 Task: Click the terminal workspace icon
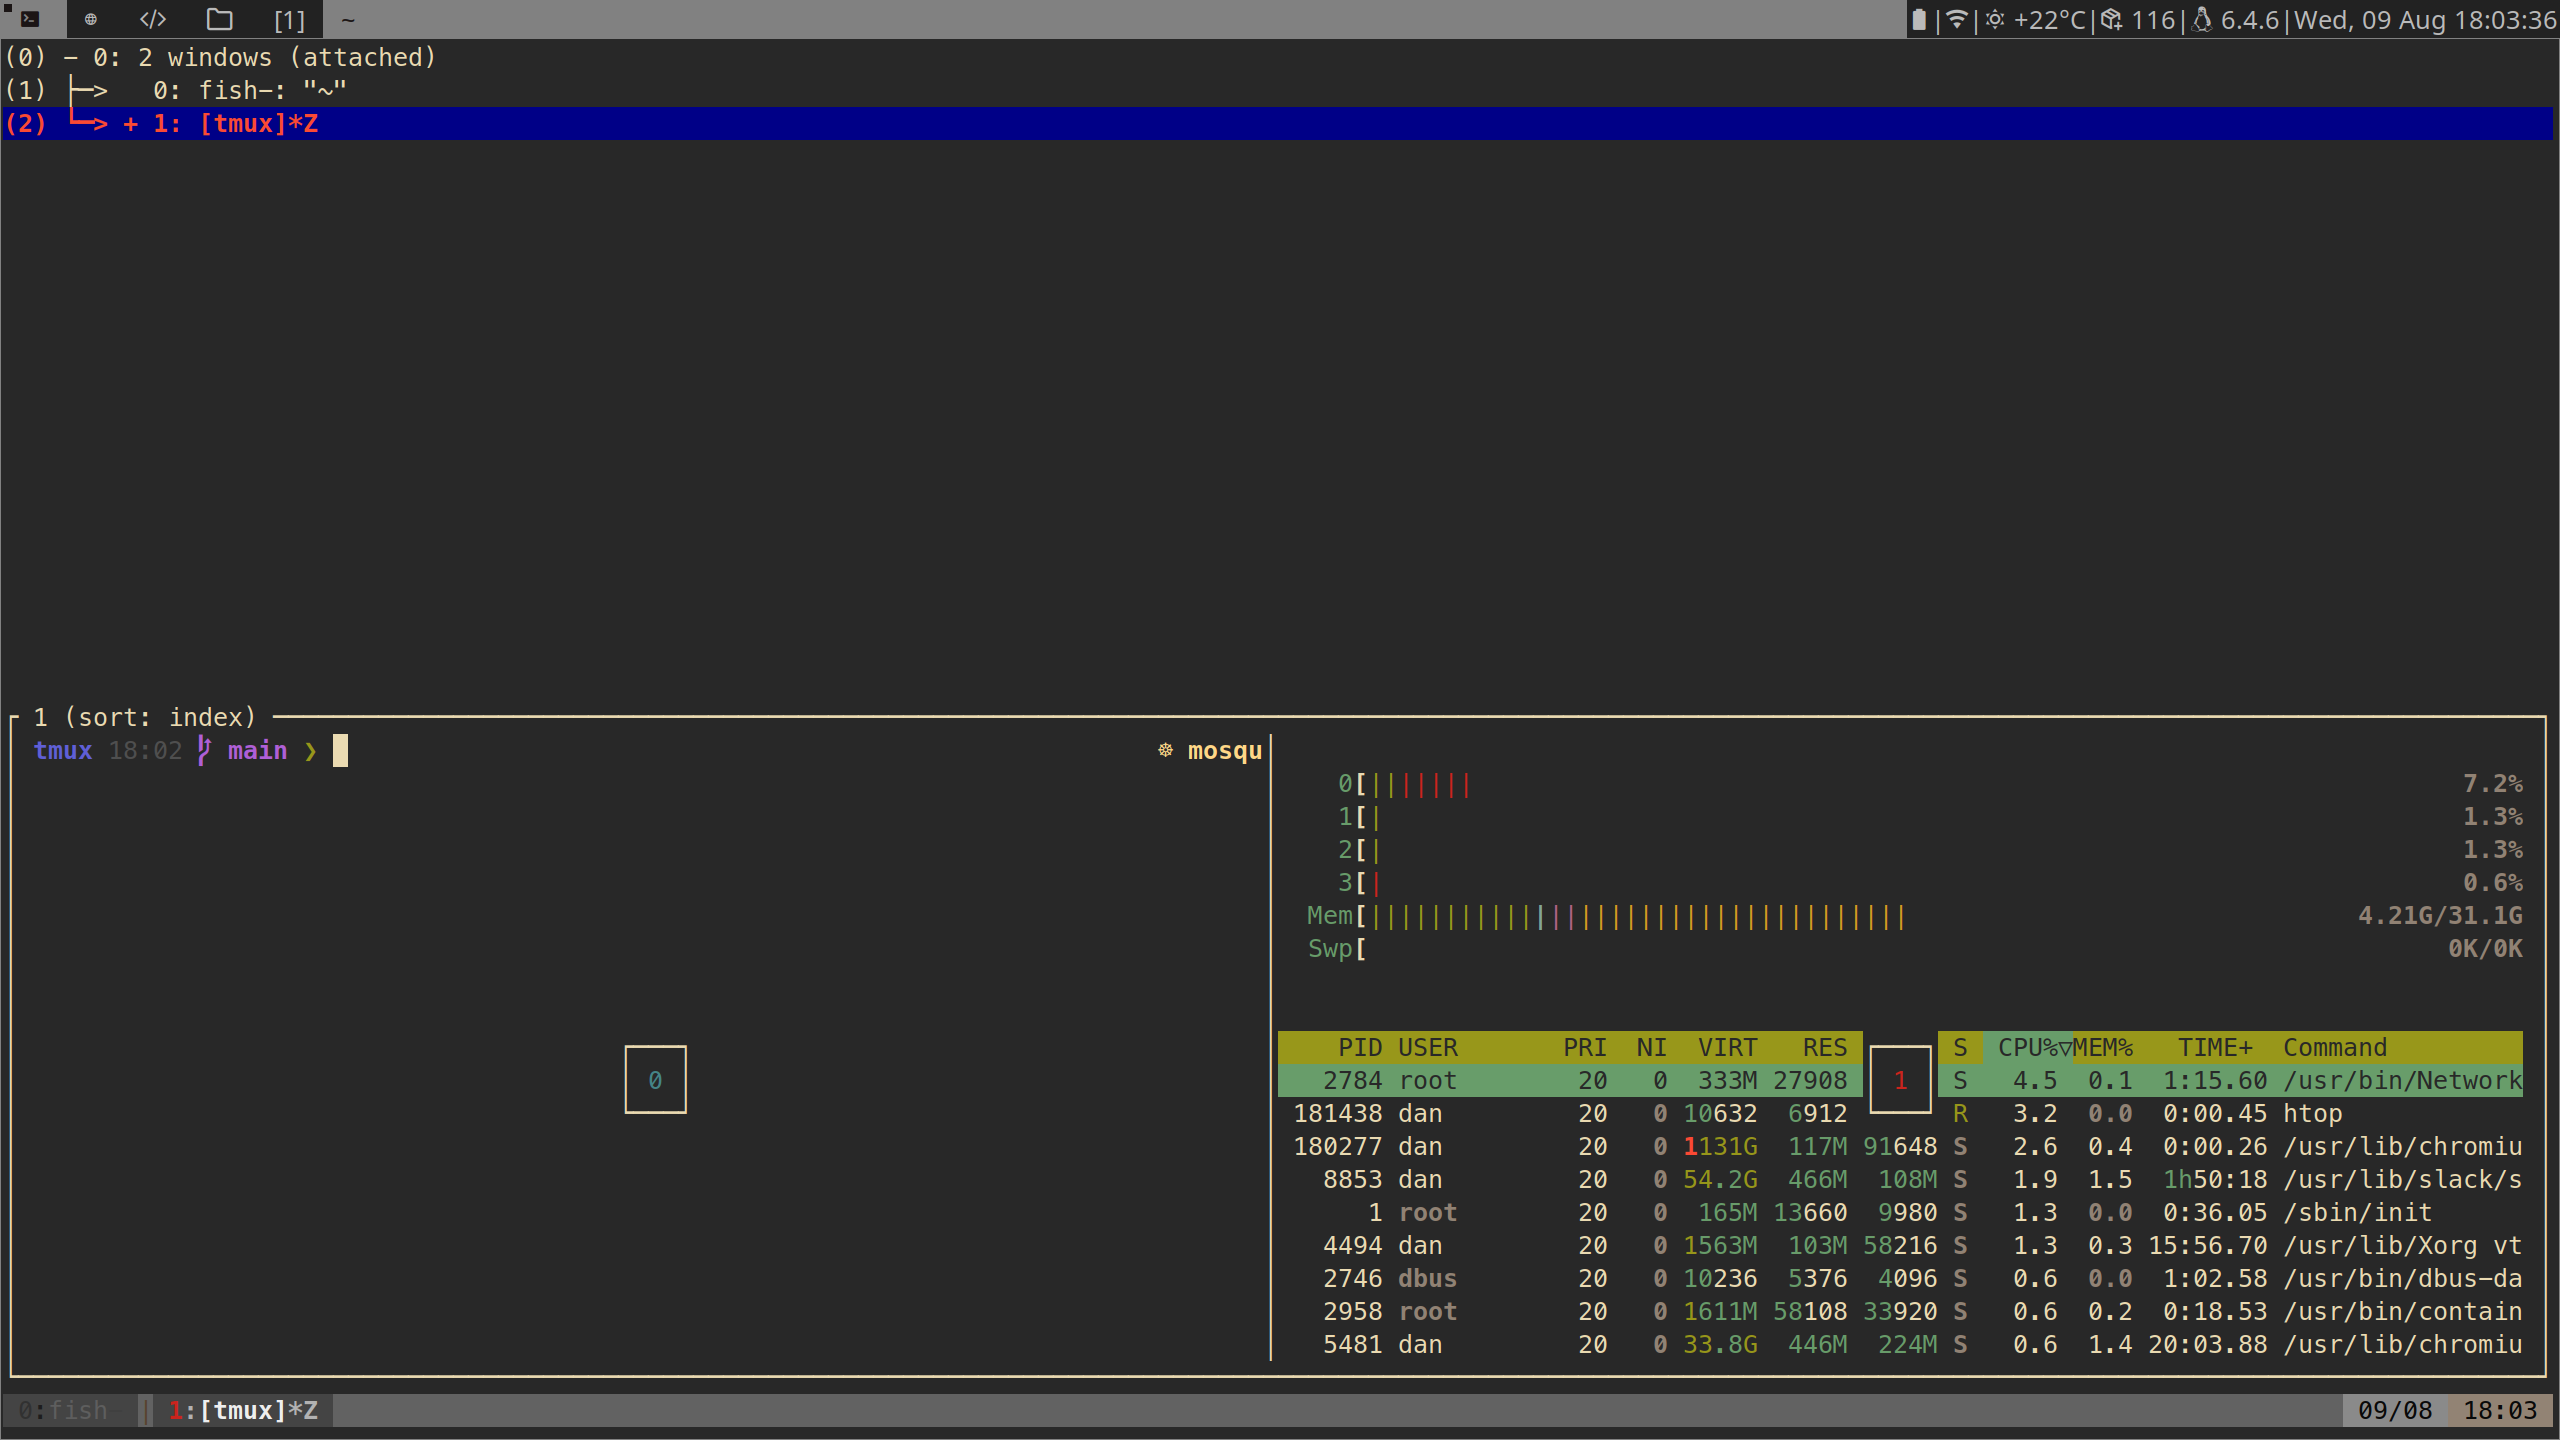point(30,19)
